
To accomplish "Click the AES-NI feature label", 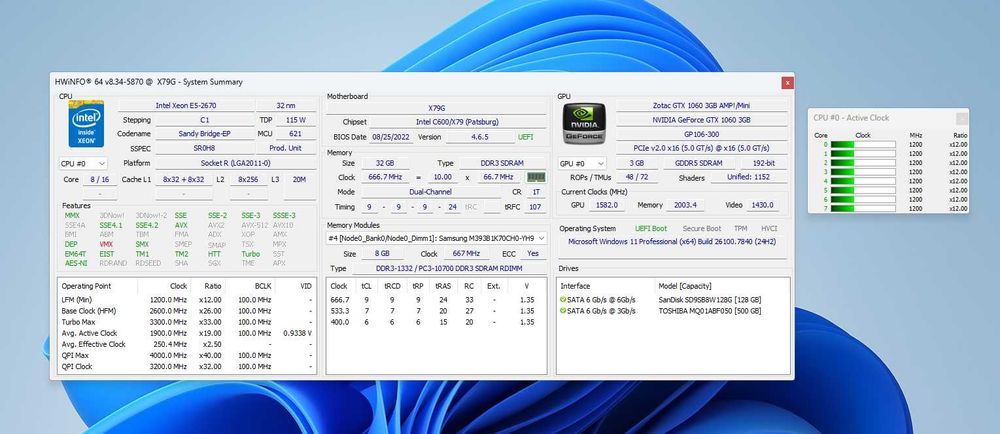I will 76,263.
